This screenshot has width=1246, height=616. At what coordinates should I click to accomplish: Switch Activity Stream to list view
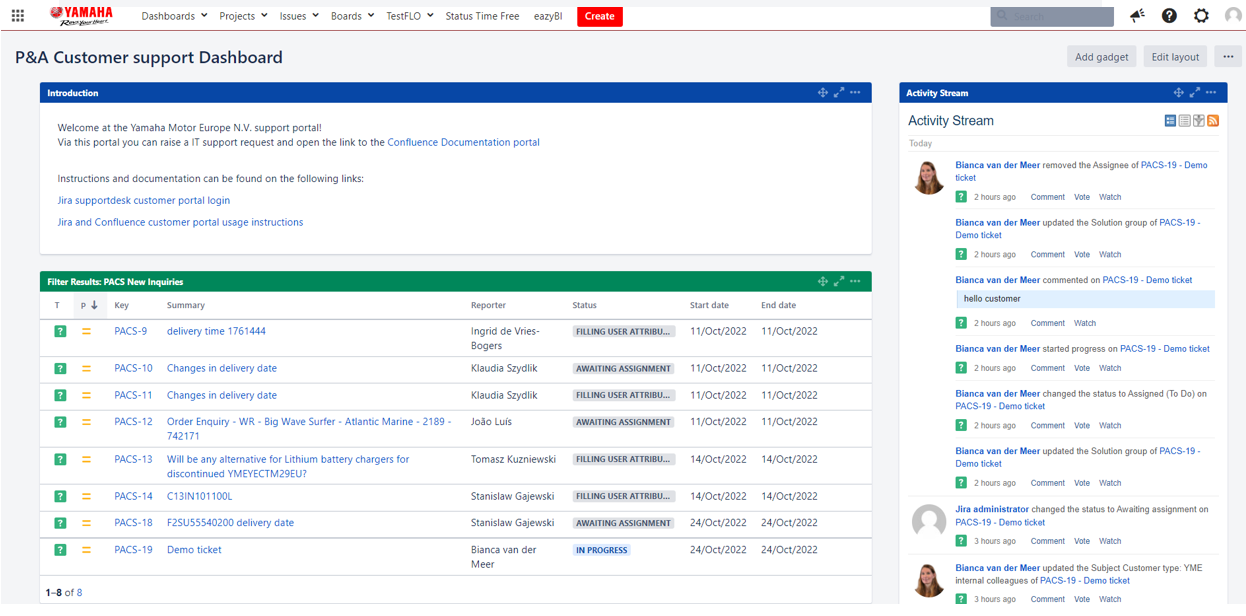(1185, 121)
